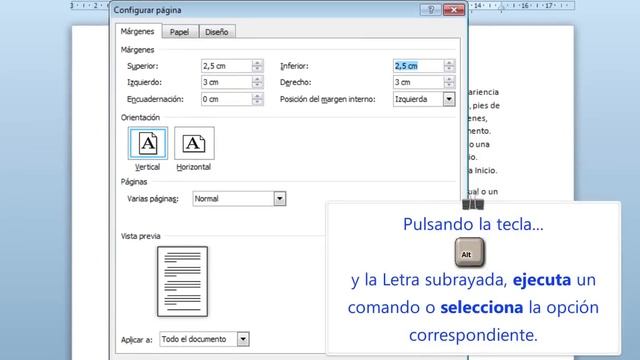This screenshot has width=640, height=360.
Task: Increase the Izquierdo margin with up arrow
Action: 257,79
